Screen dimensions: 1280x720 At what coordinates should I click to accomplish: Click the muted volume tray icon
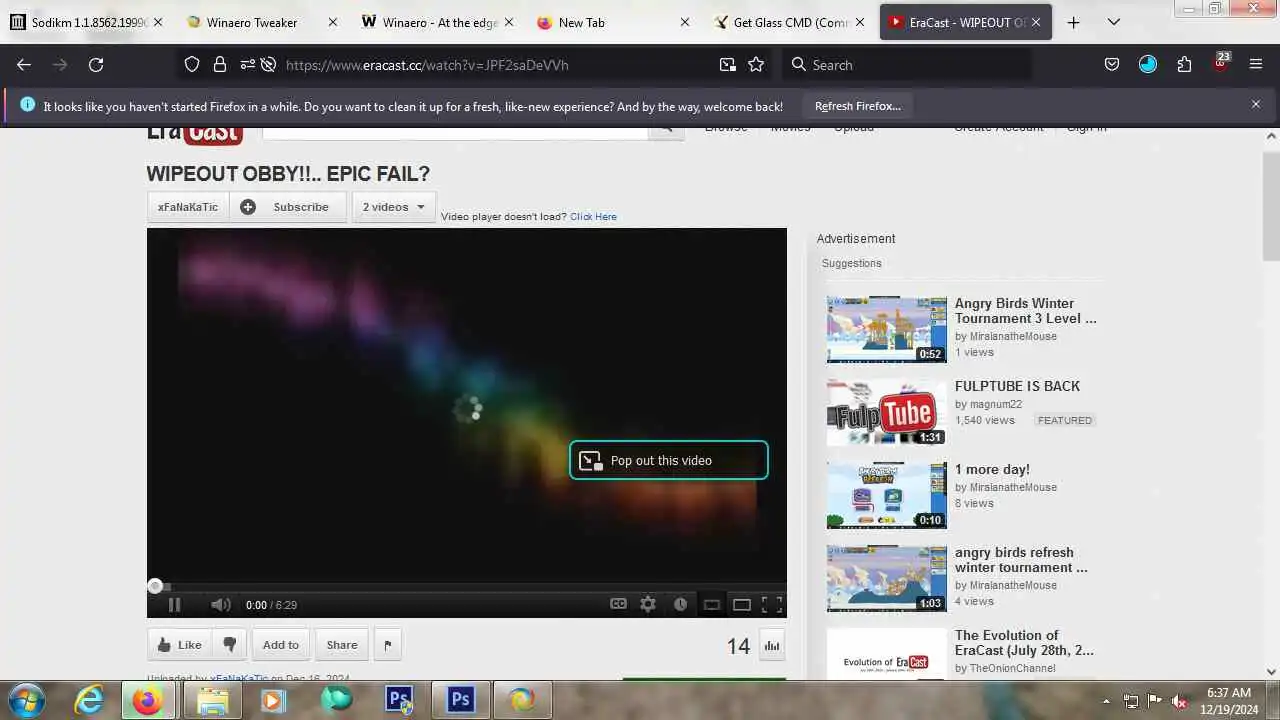[x=1179, y=701]
